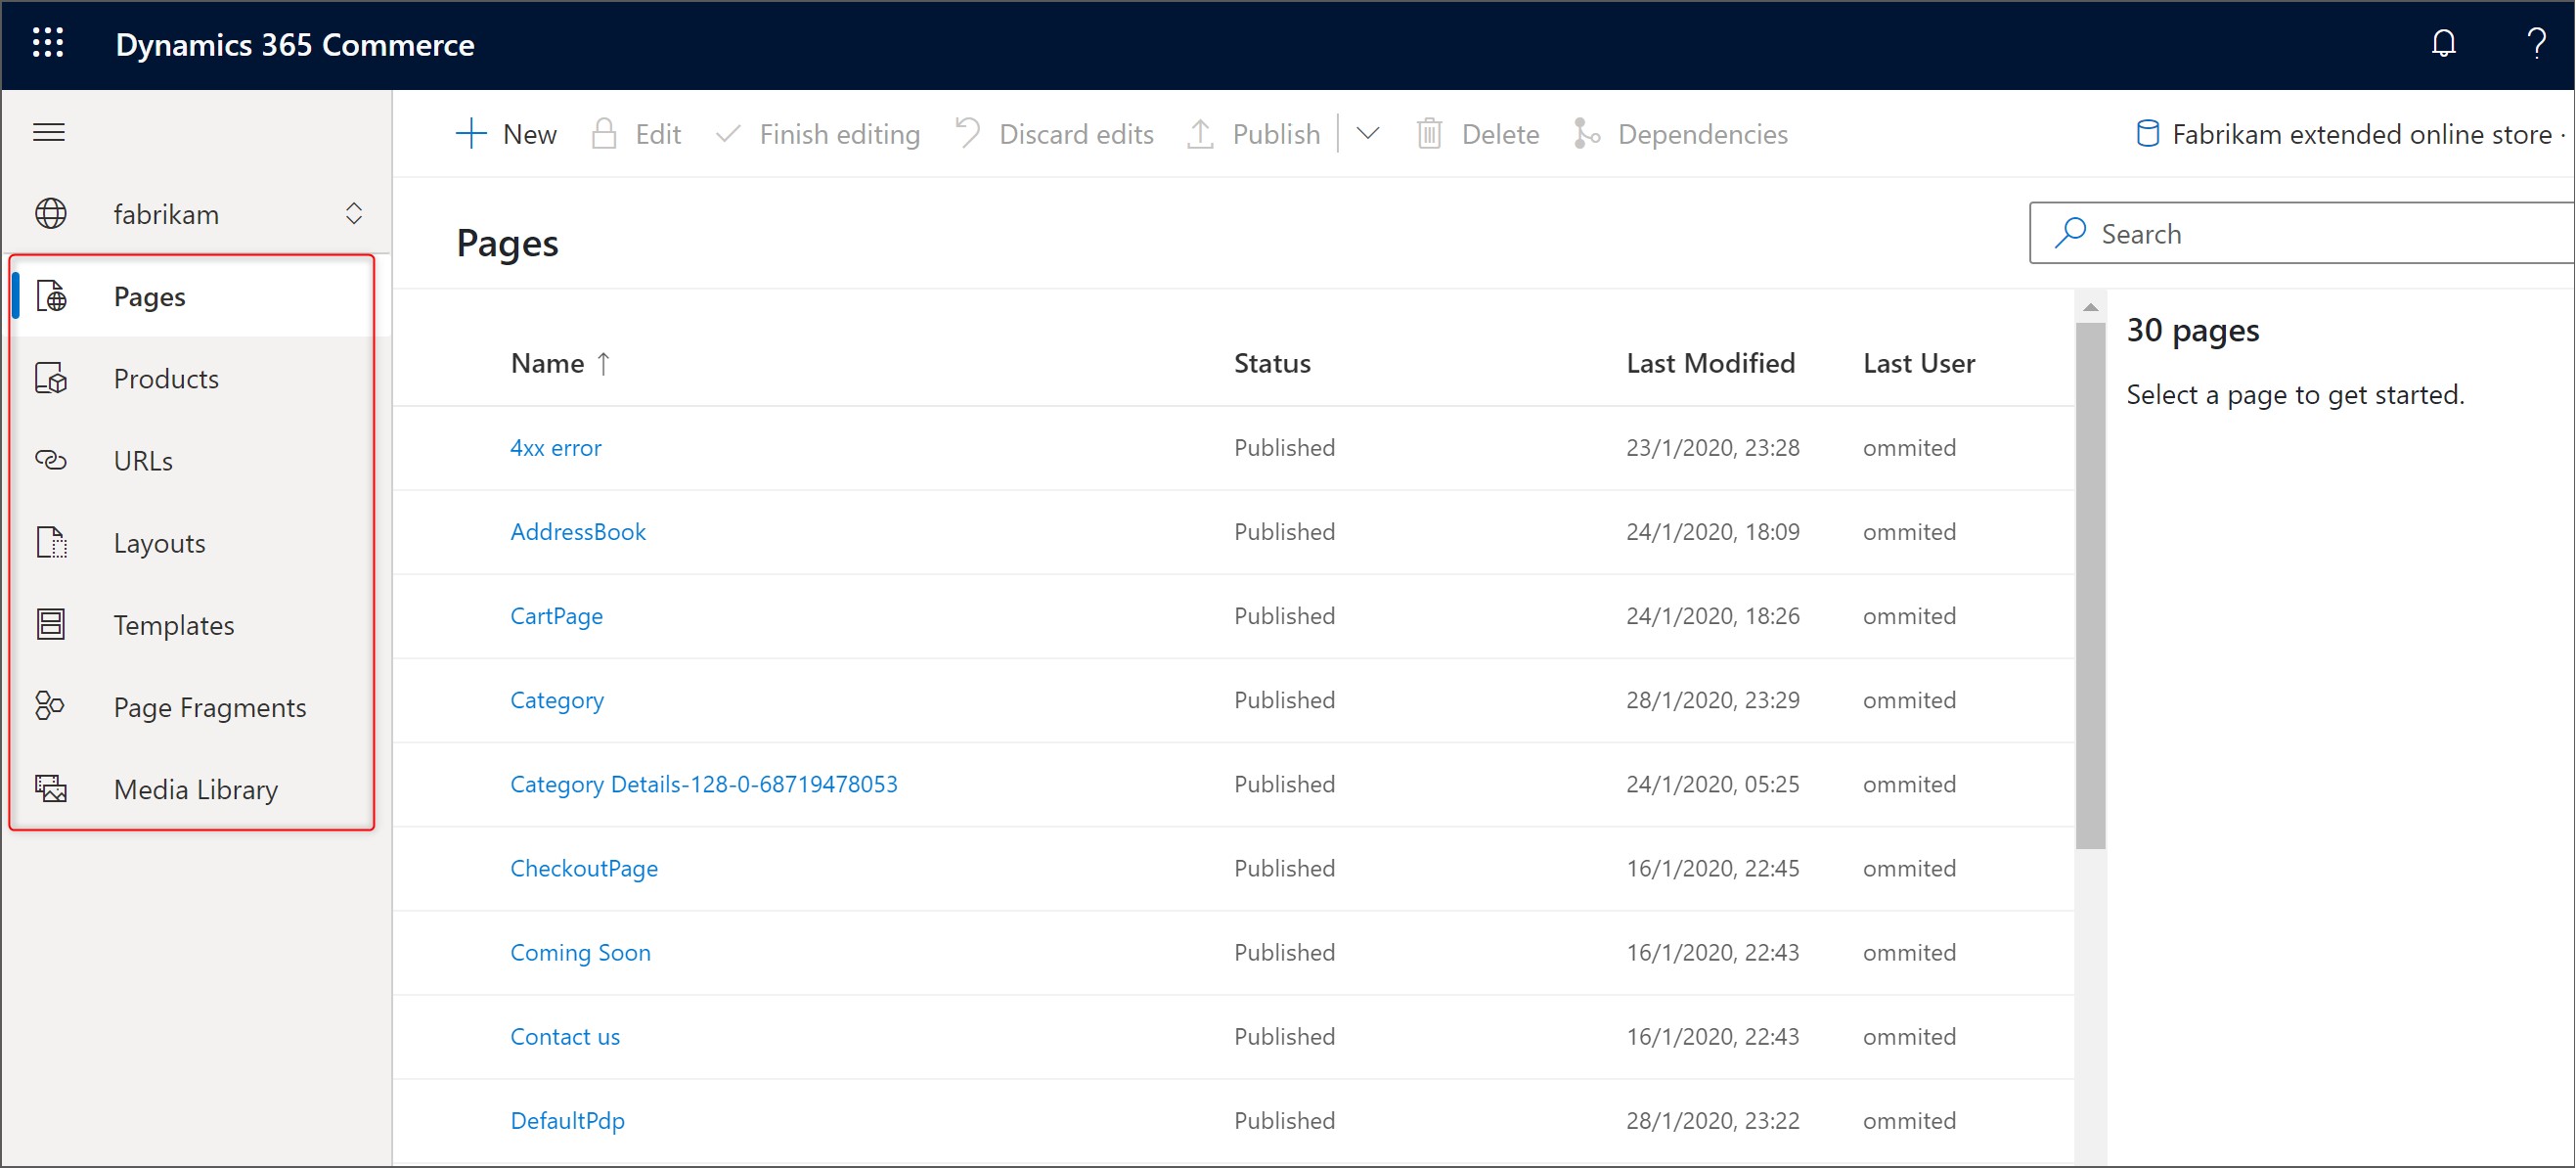Click the Dependencies command label
This screenshot has width=2576, height=1168.
coord(1702,134)
